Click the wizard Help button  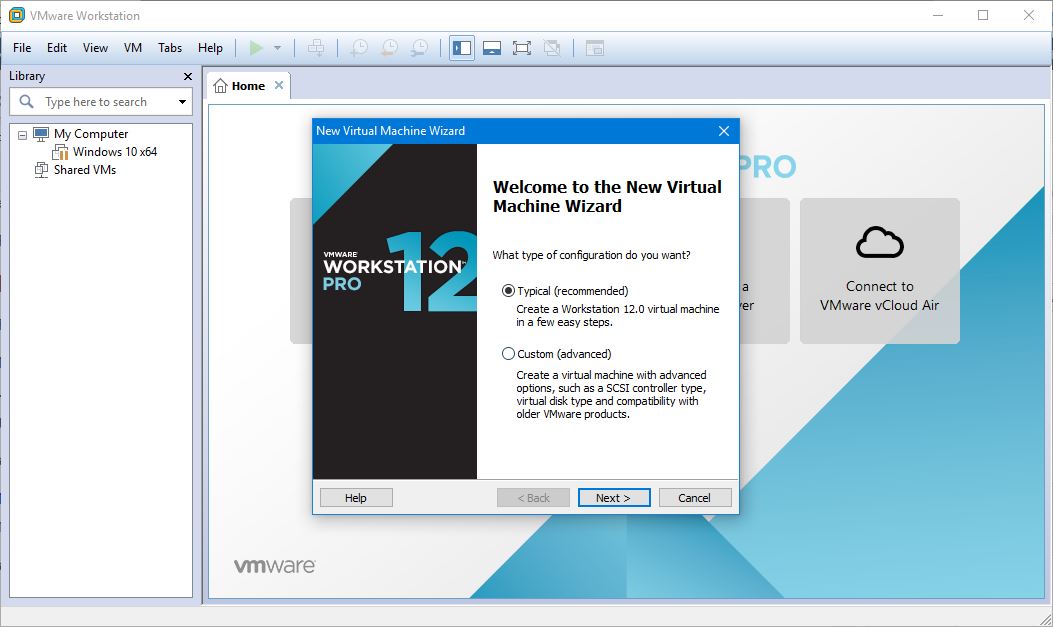pos(356,498)
